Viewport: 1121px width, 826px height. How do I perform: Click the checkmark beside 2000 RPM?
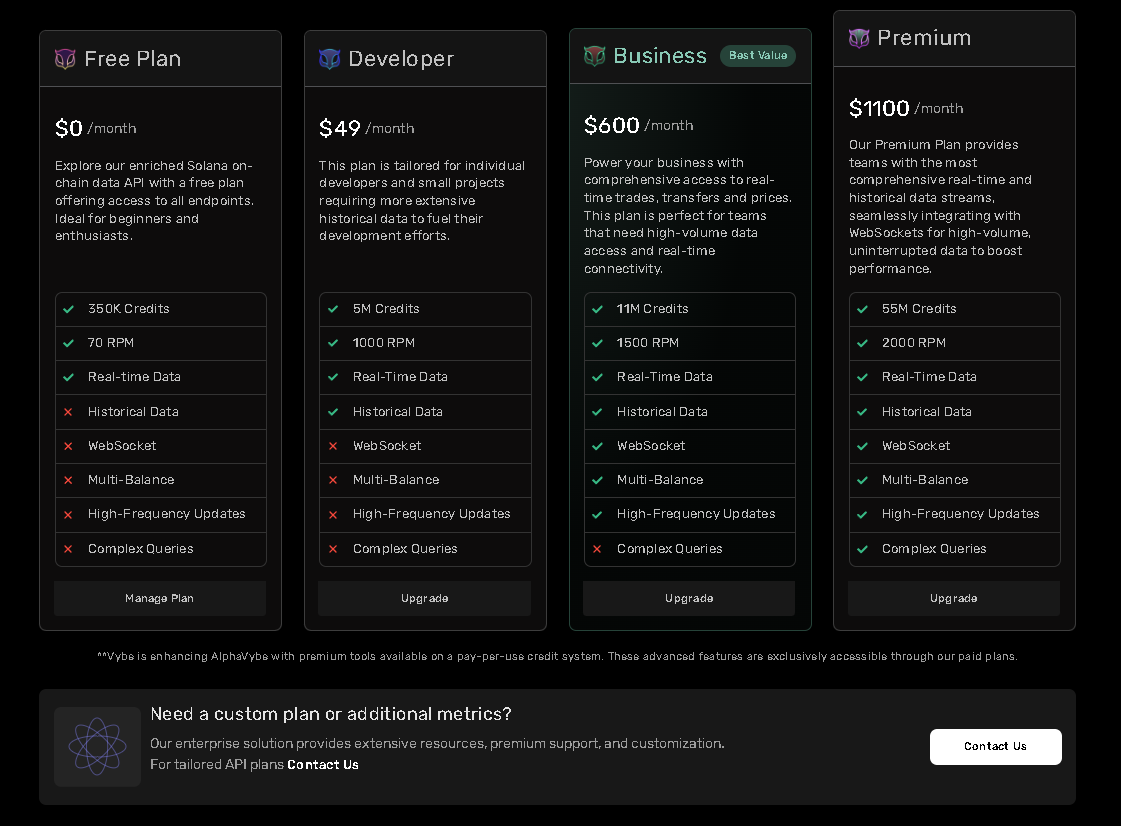862,343
